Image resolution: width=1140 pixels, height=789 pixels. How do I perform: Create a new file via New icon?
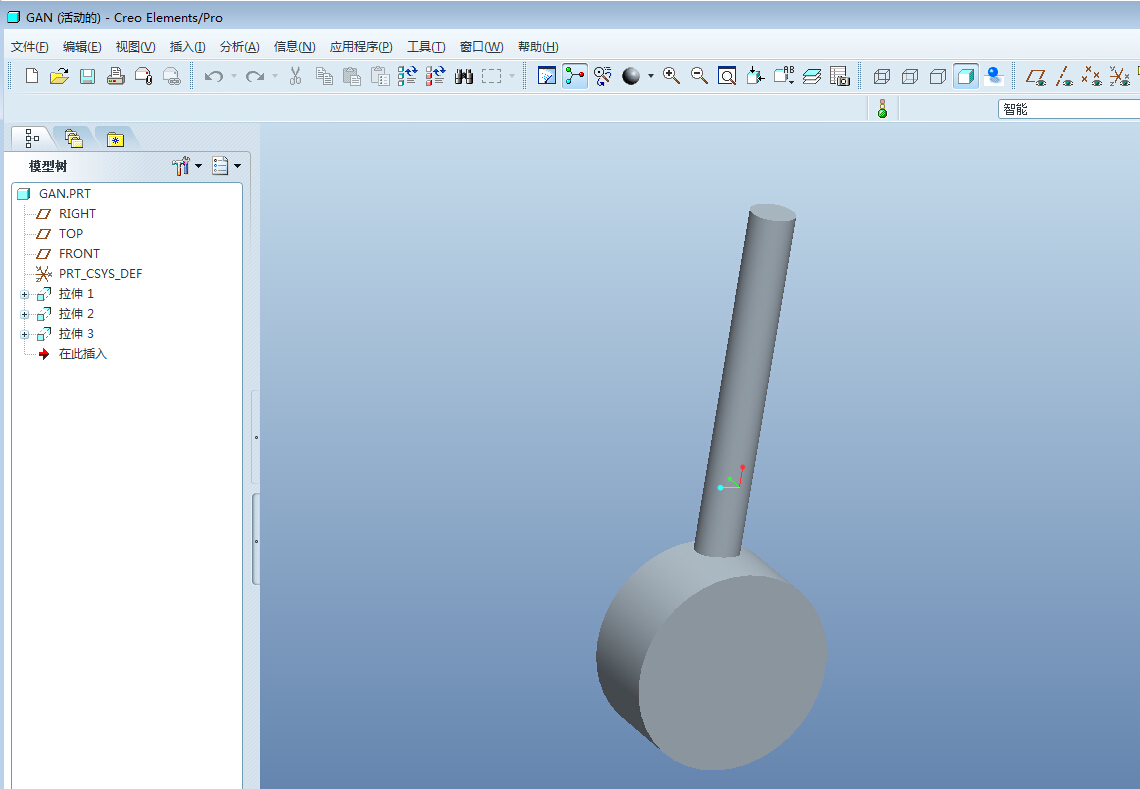point(31,76)
